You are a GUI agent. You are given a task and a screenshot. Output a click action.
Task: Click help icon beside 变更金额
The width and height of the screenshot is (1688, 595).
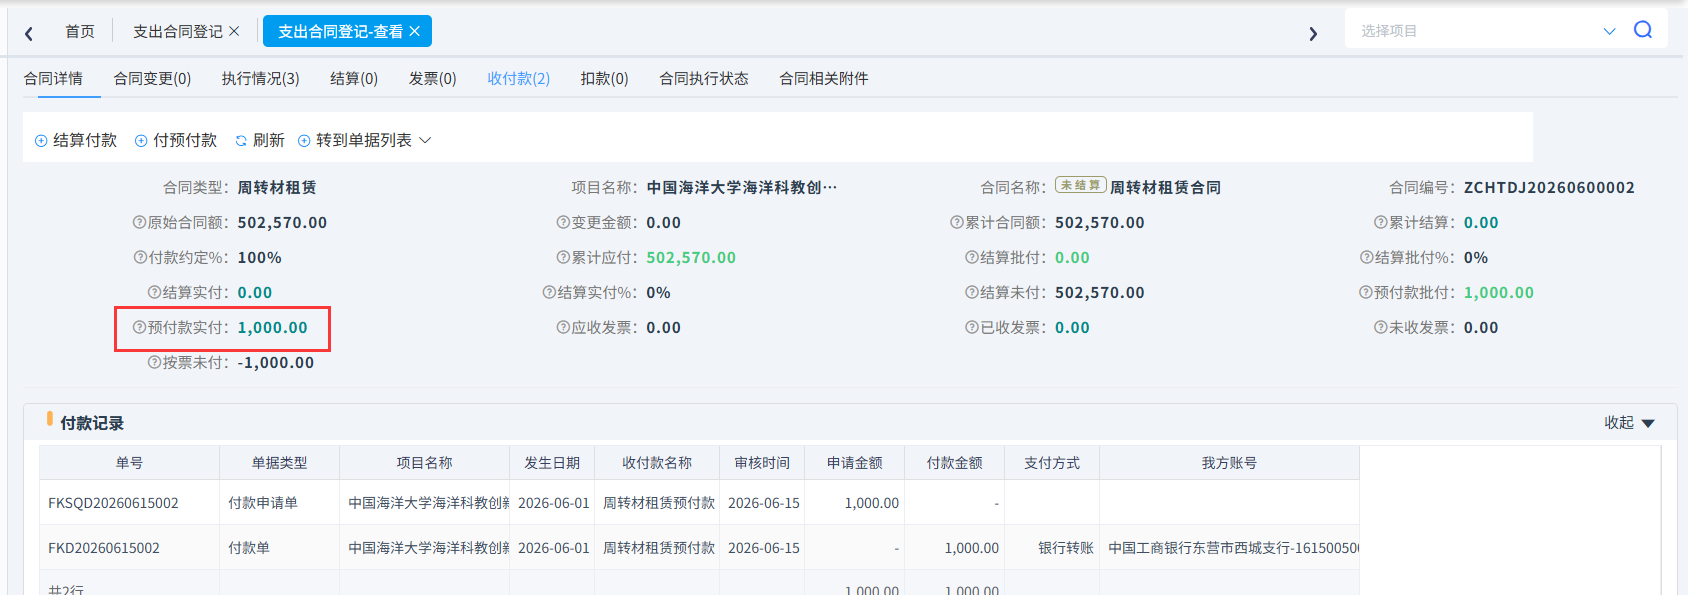click(x=563, y=223)
